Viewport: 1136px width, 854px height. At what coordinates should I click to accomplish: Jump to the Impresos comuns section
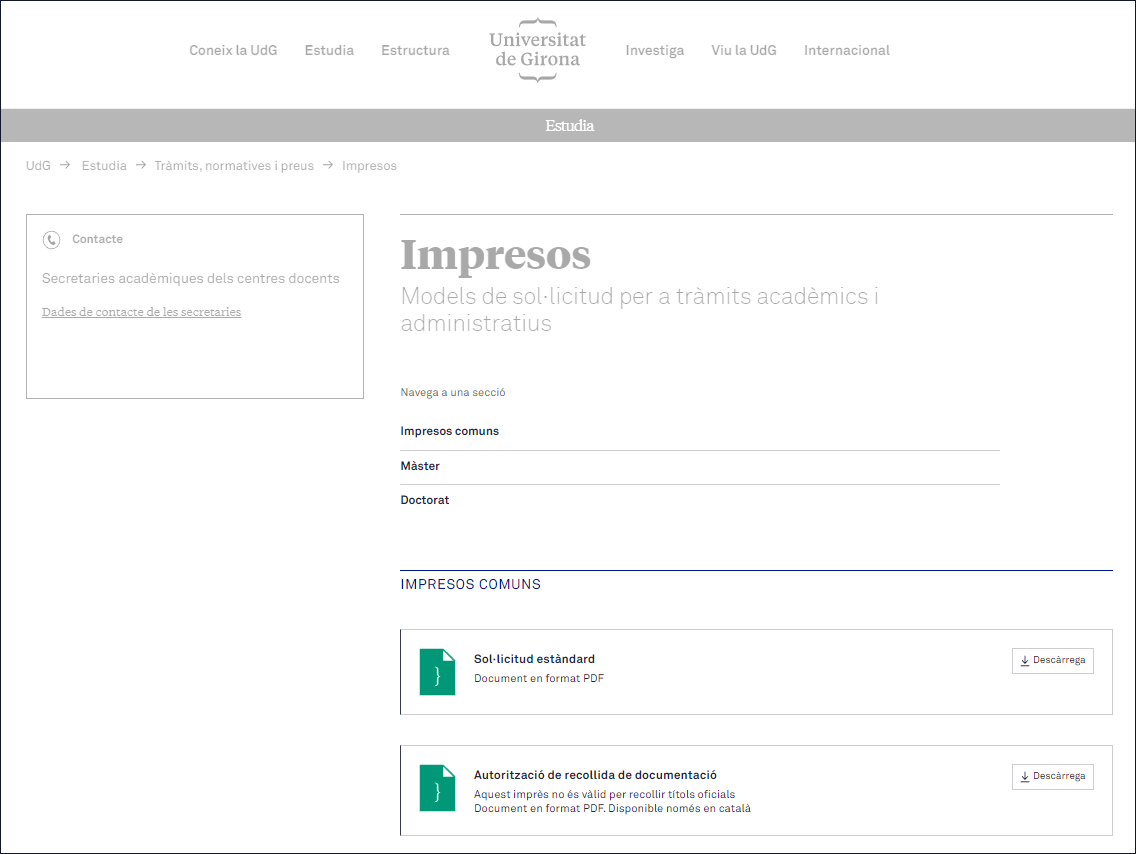[449, 432]
